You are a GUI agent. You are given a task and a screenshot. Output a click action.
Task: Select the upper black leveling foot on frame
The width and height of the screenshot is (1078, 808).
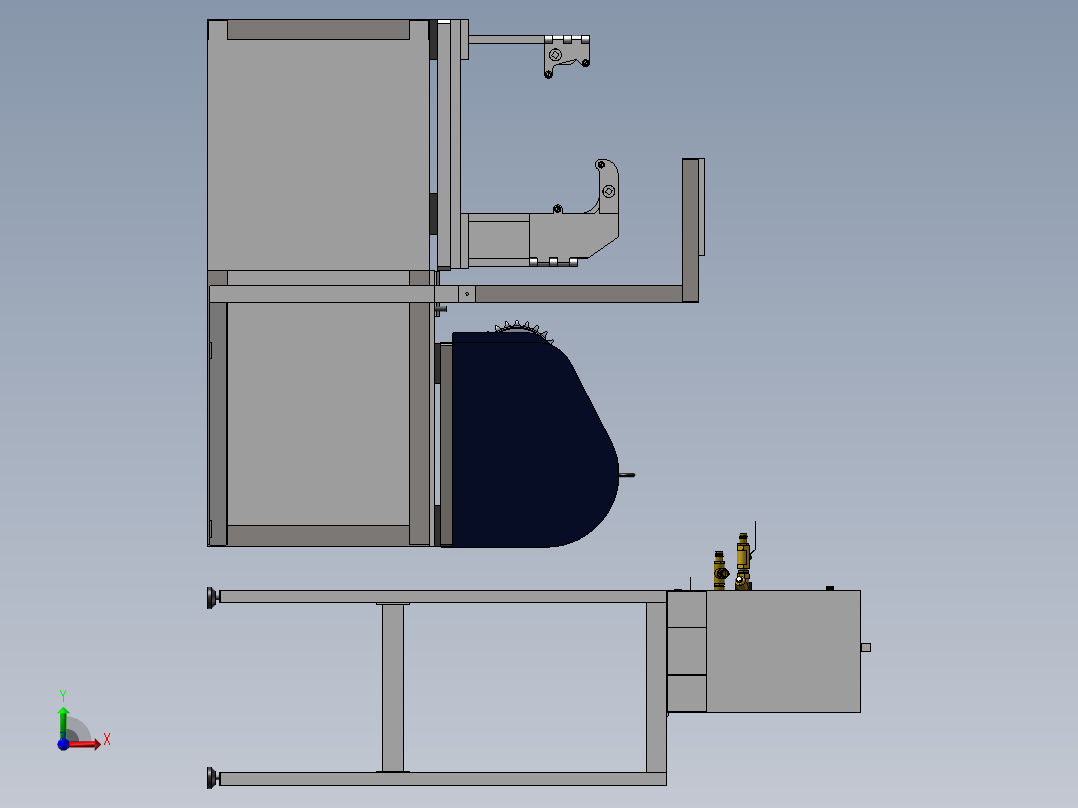tap(212, 598)
